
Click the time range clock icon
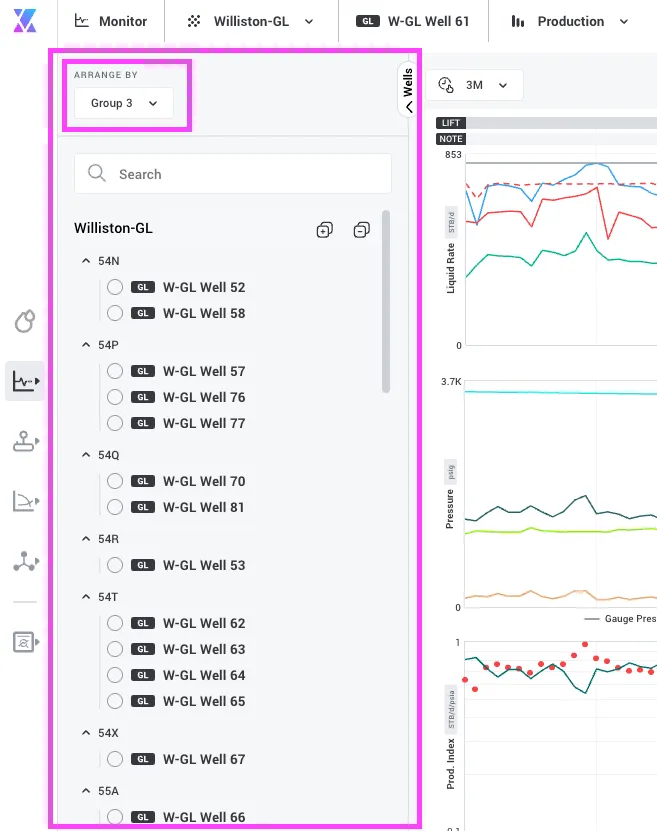(x=446, y=85)
